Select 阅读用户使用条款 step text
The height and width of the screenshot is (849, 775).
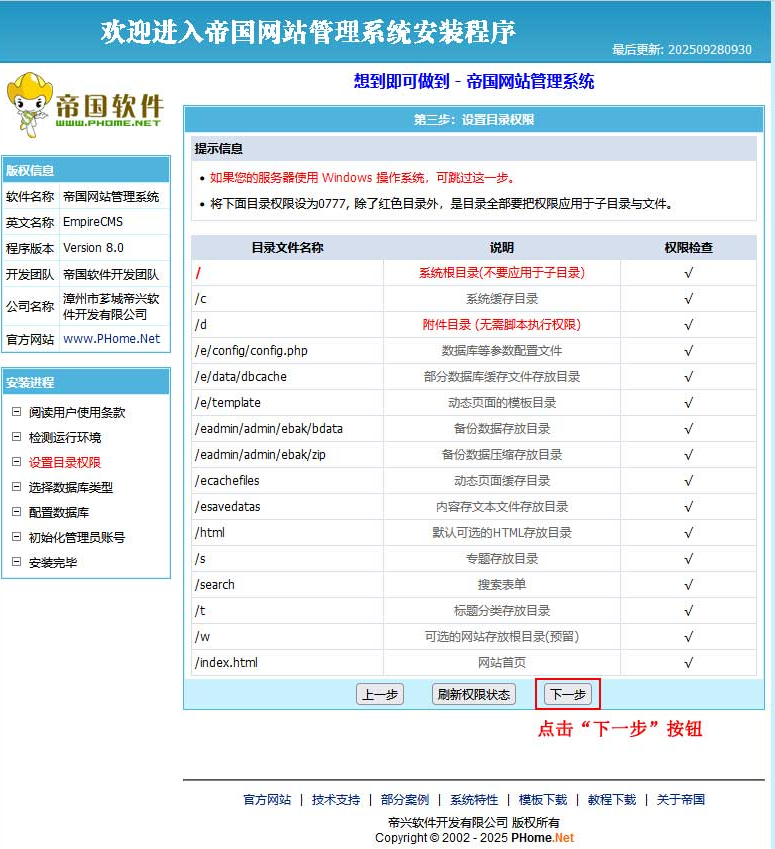[77, 413]
